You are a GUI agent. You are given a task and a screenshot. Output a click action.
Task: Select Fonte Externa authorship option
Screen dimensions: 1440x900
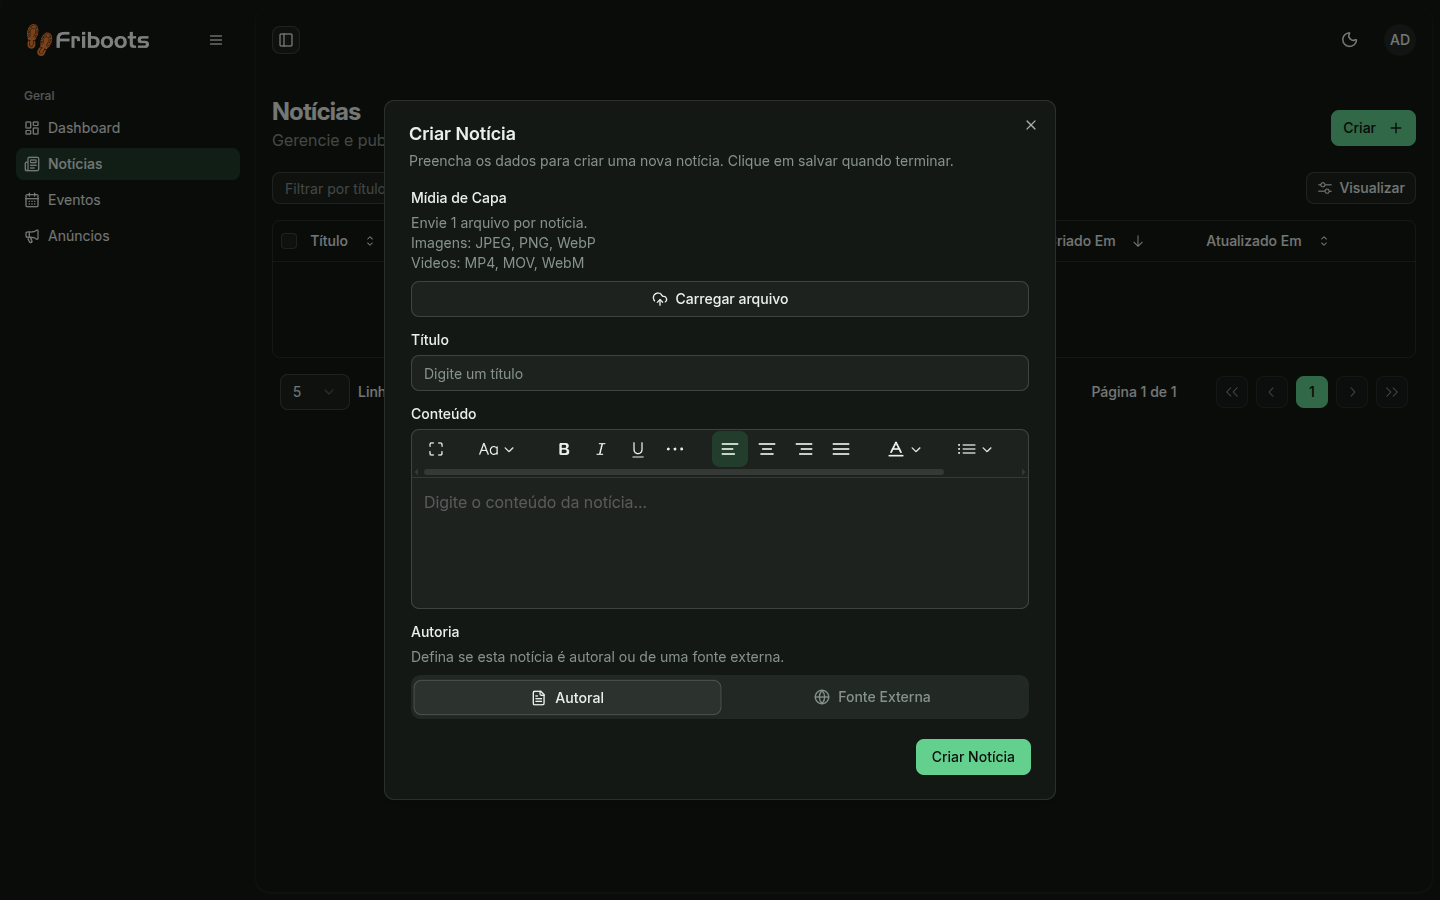(872, 697)
